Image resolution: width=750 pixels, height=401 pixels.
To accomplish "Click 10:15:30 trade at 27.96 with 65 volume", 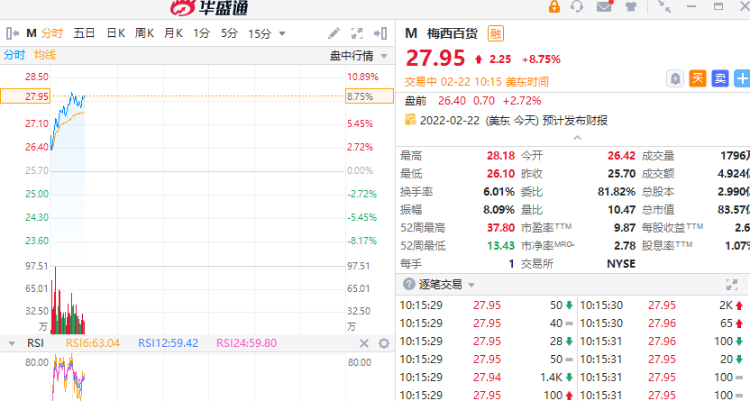I will [662, 323].
